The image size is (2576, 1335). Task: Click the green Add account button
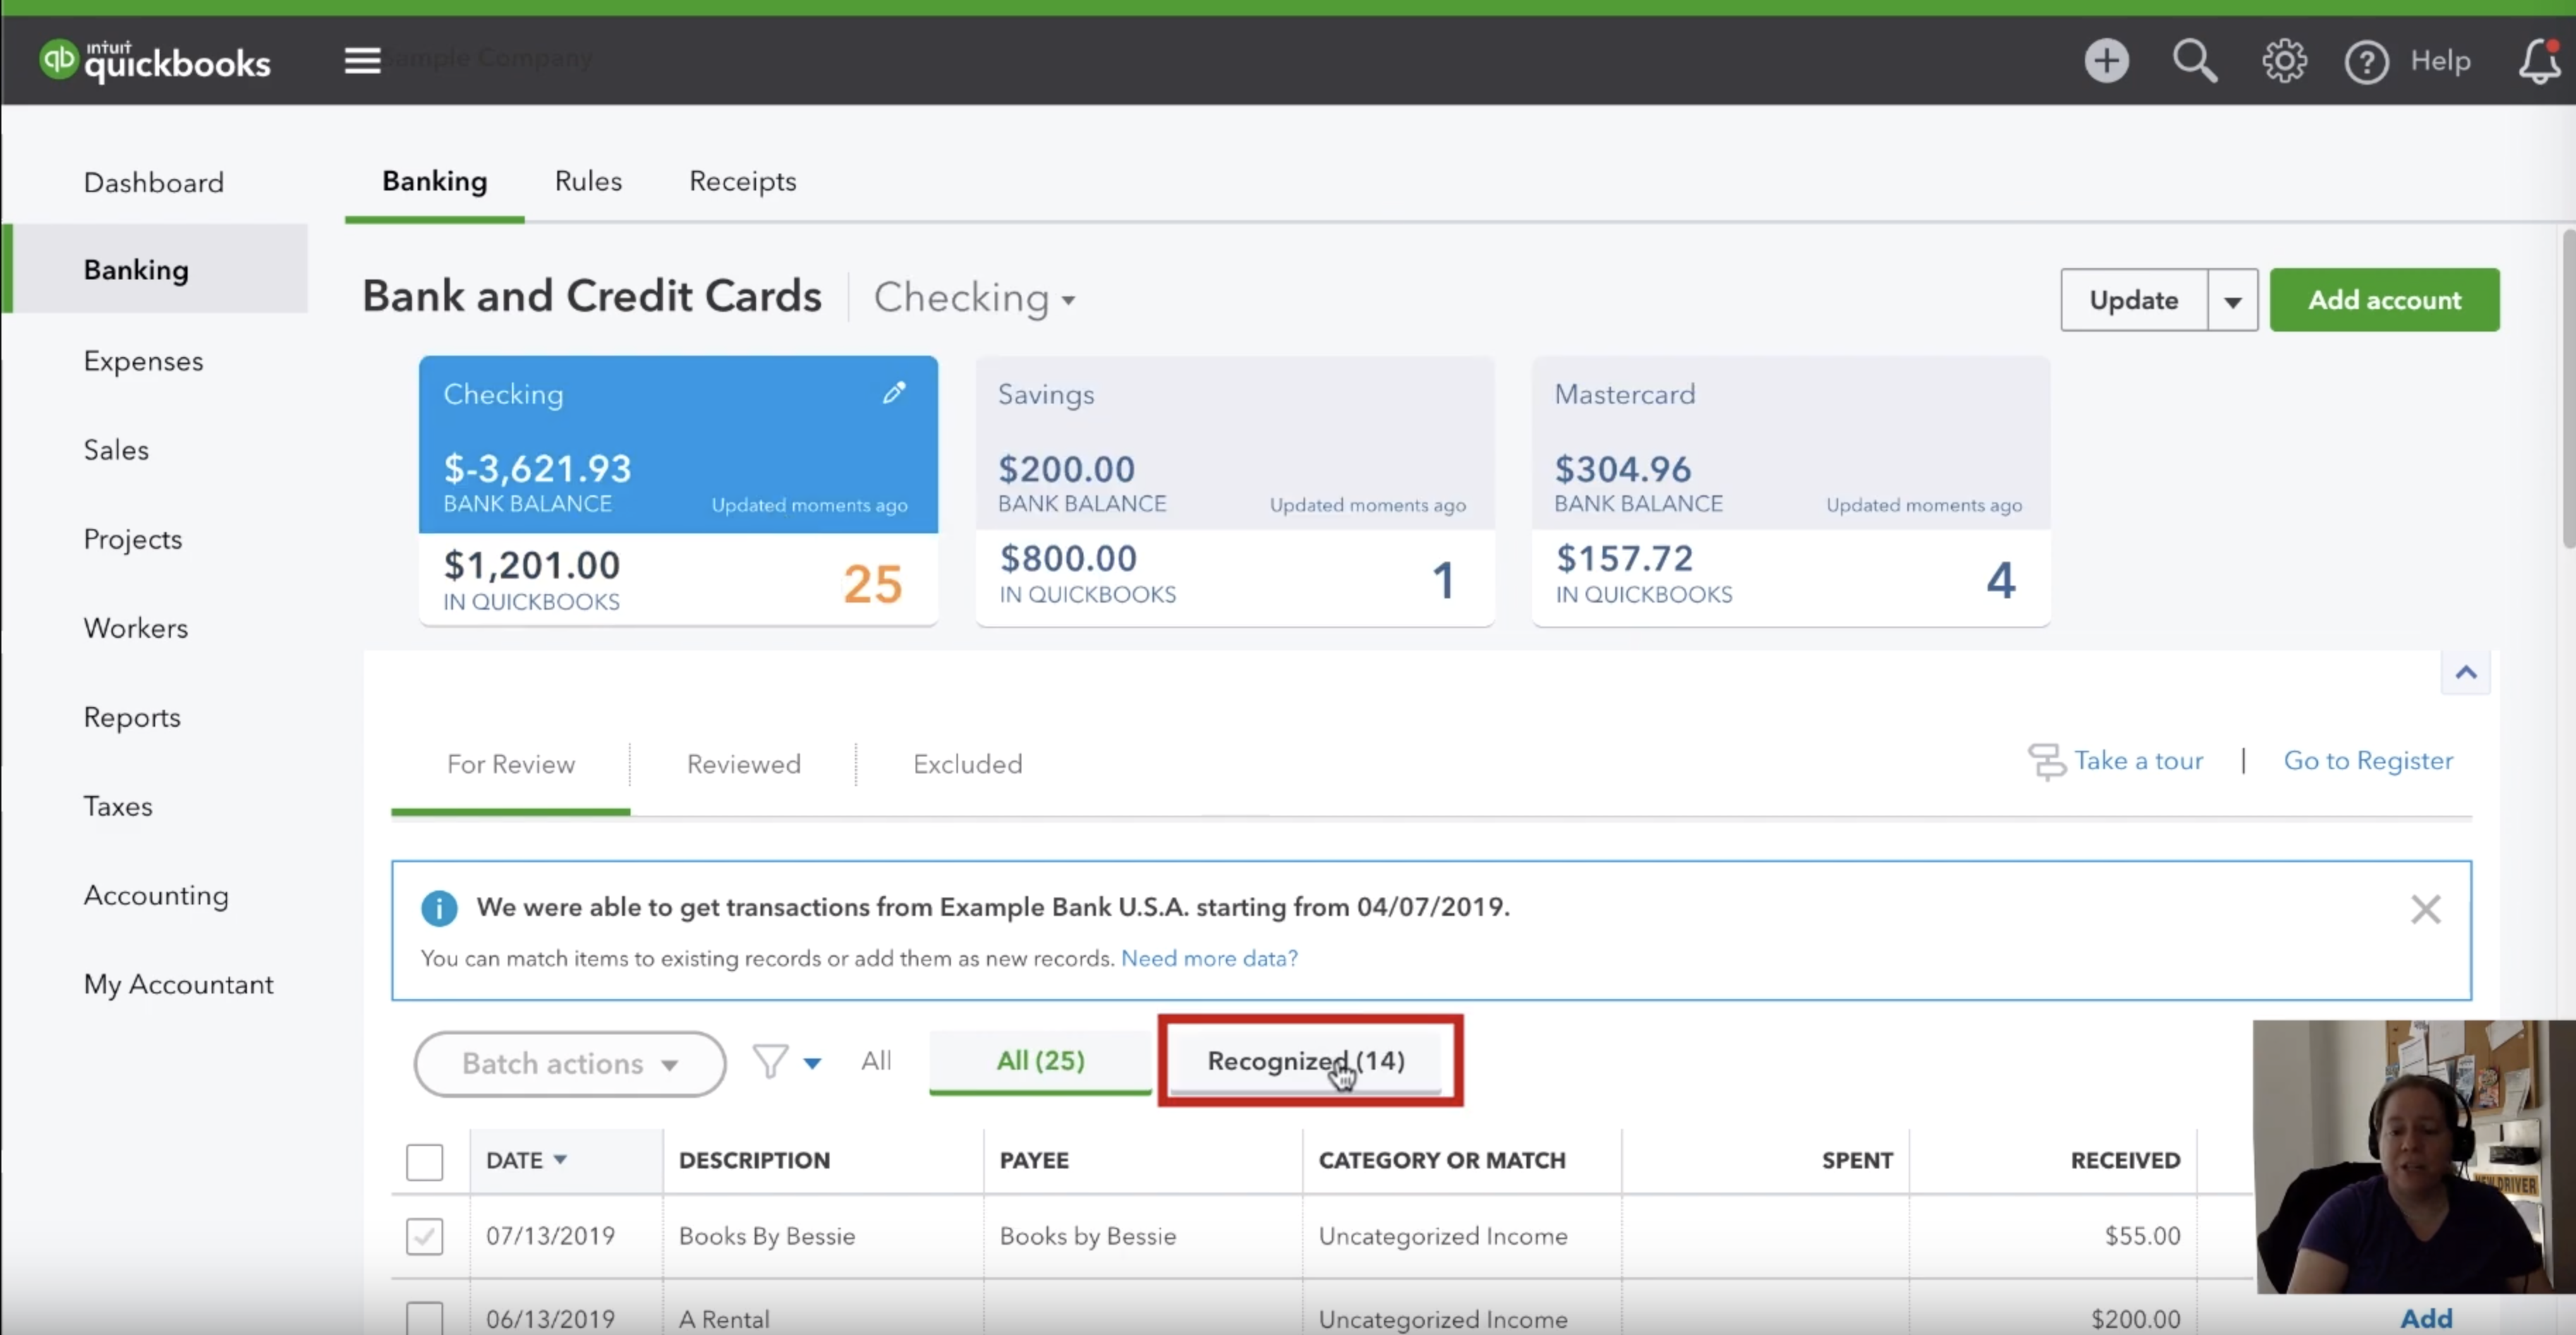(2384, 300)
